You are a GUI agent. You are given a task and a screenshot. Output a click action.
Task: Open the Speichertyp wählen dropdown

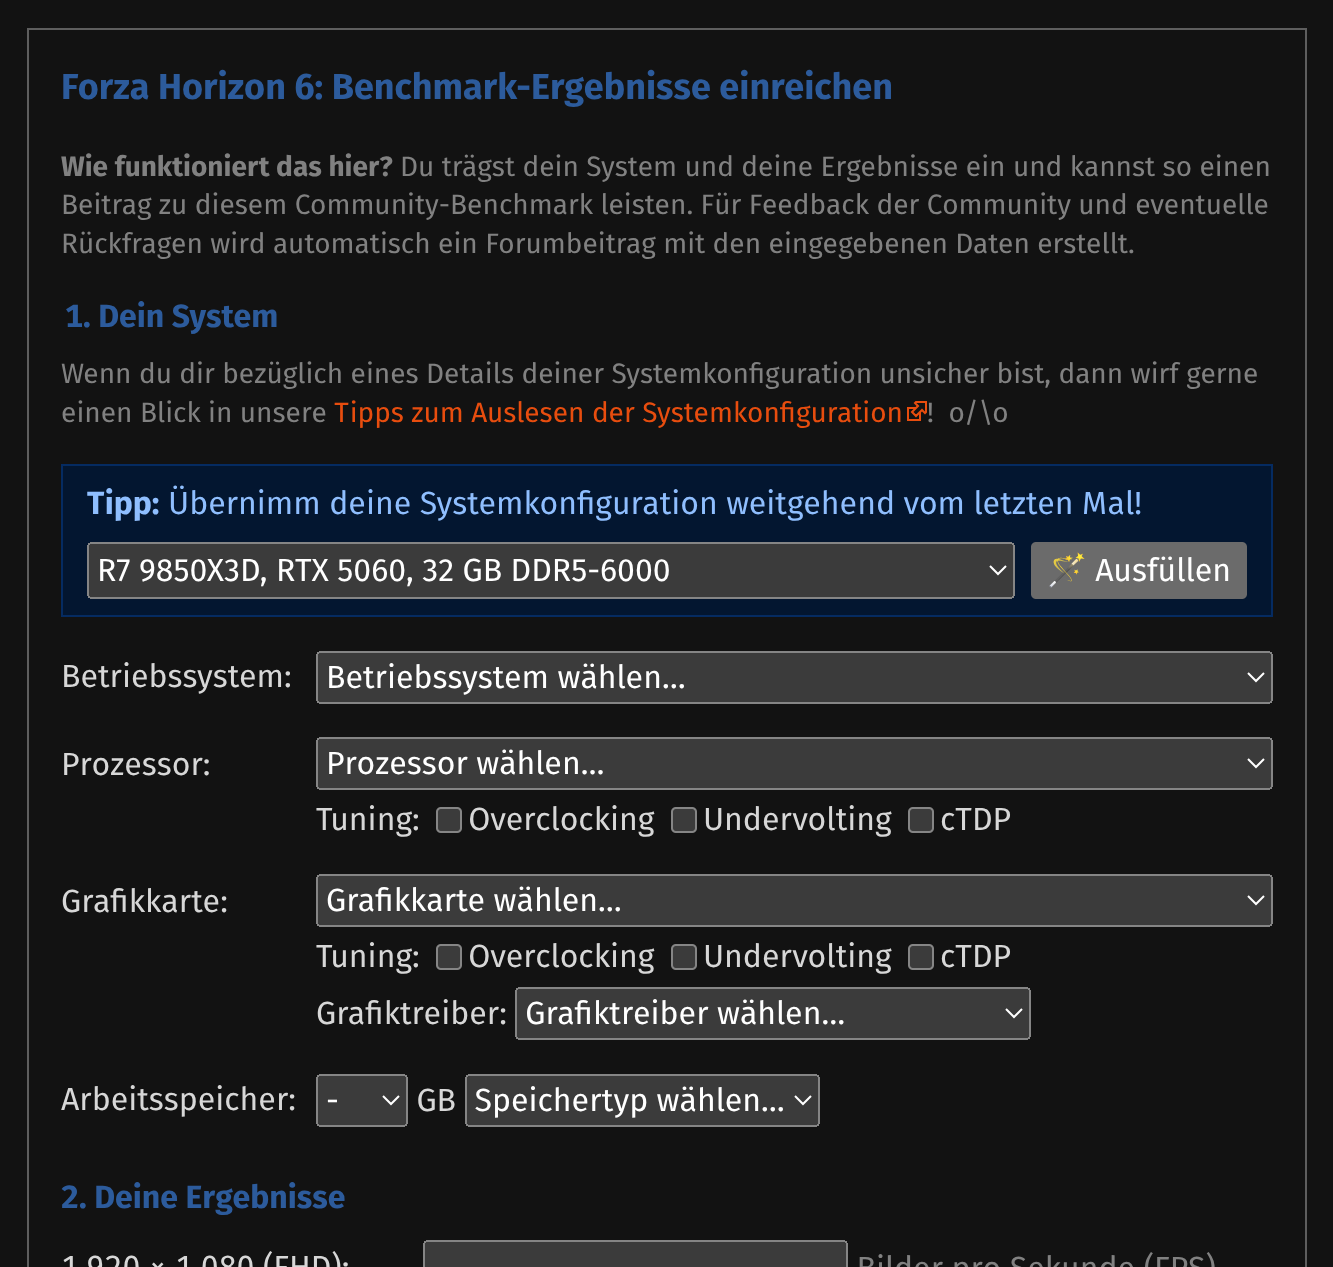pos(642,1101)
